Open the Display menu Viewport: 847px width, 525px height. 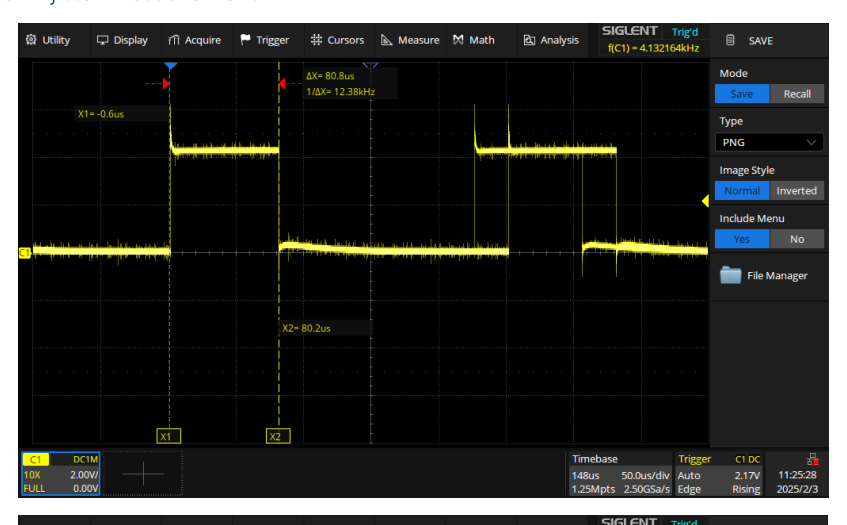pyautogui.click(x=122, y=40)
